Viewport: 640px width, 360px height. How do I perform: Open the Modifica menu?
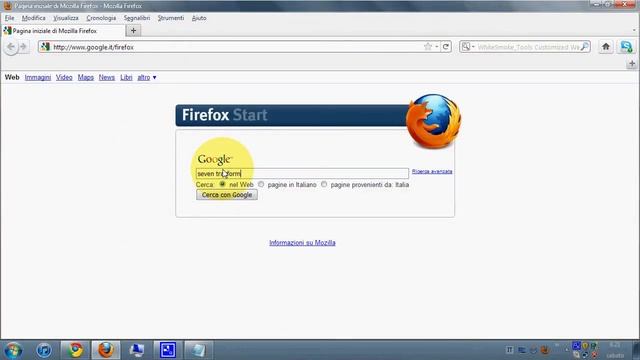coord(33,18)
